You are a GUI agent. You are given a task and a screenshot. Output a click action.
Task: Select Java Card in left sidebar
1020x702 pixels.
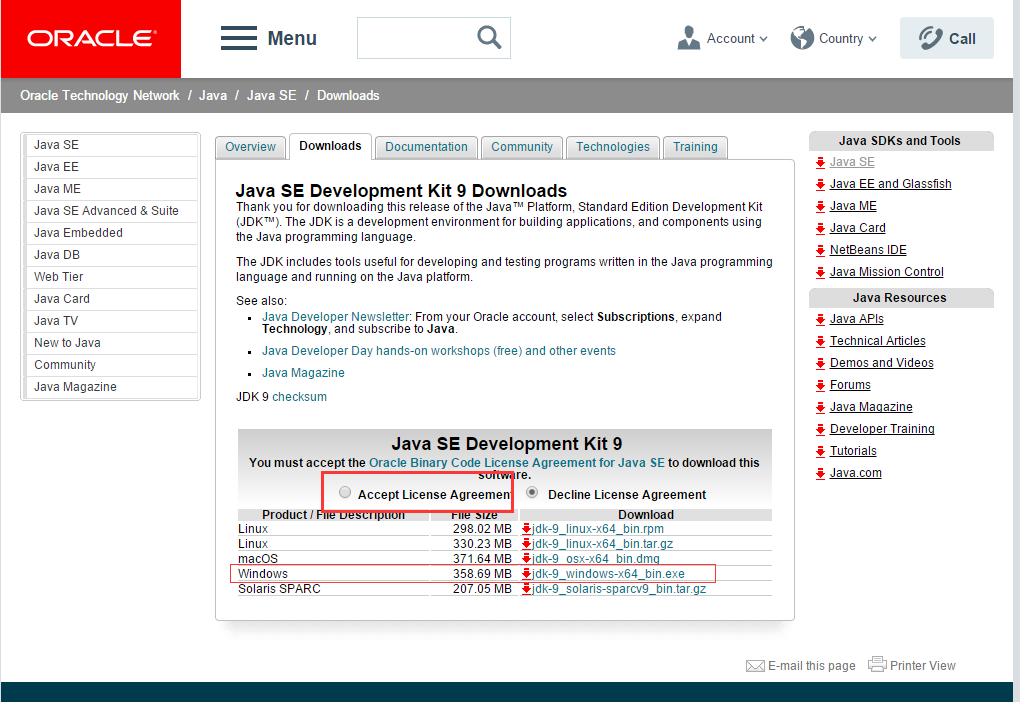pos(111,299)
